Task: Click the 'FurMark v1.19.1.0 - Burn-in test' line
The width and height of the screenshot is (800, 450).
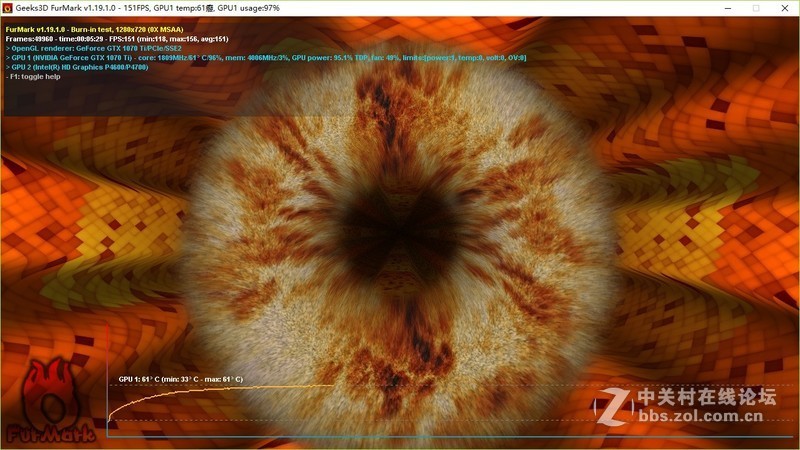Action: (x=94, y=30)
